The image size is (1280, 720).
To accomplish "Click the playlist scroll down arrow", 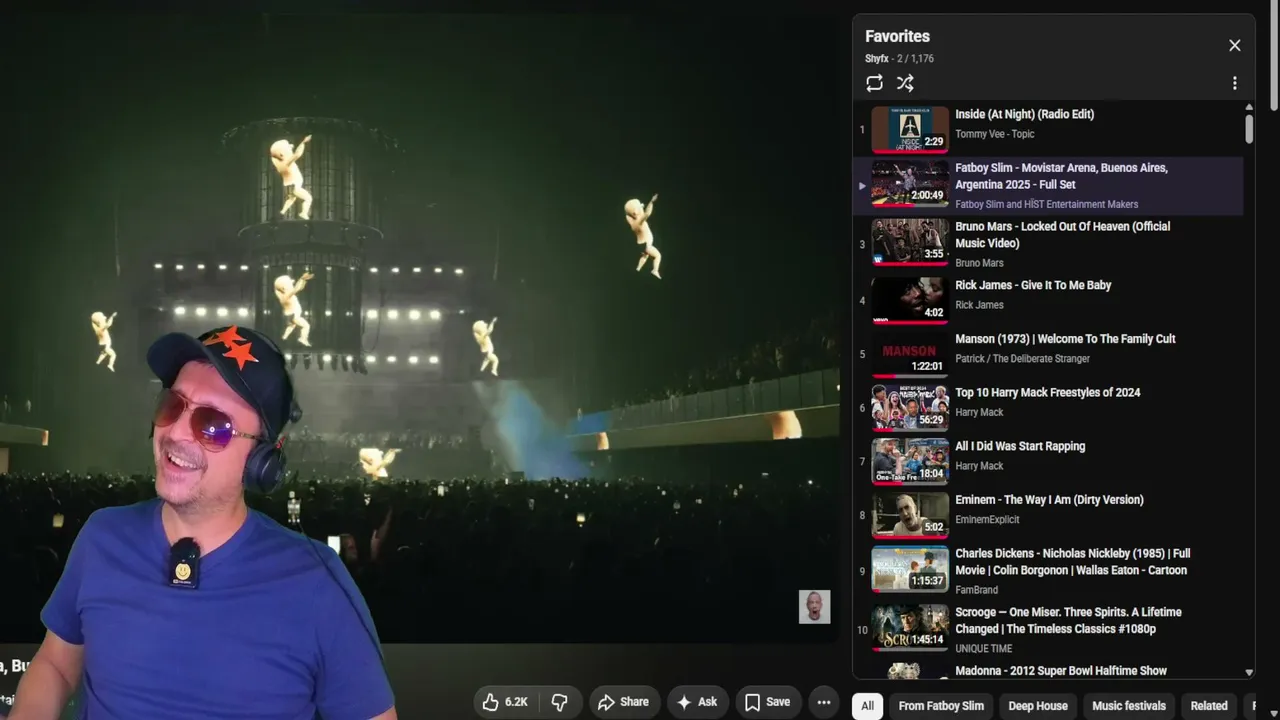I will point(1249,673).
